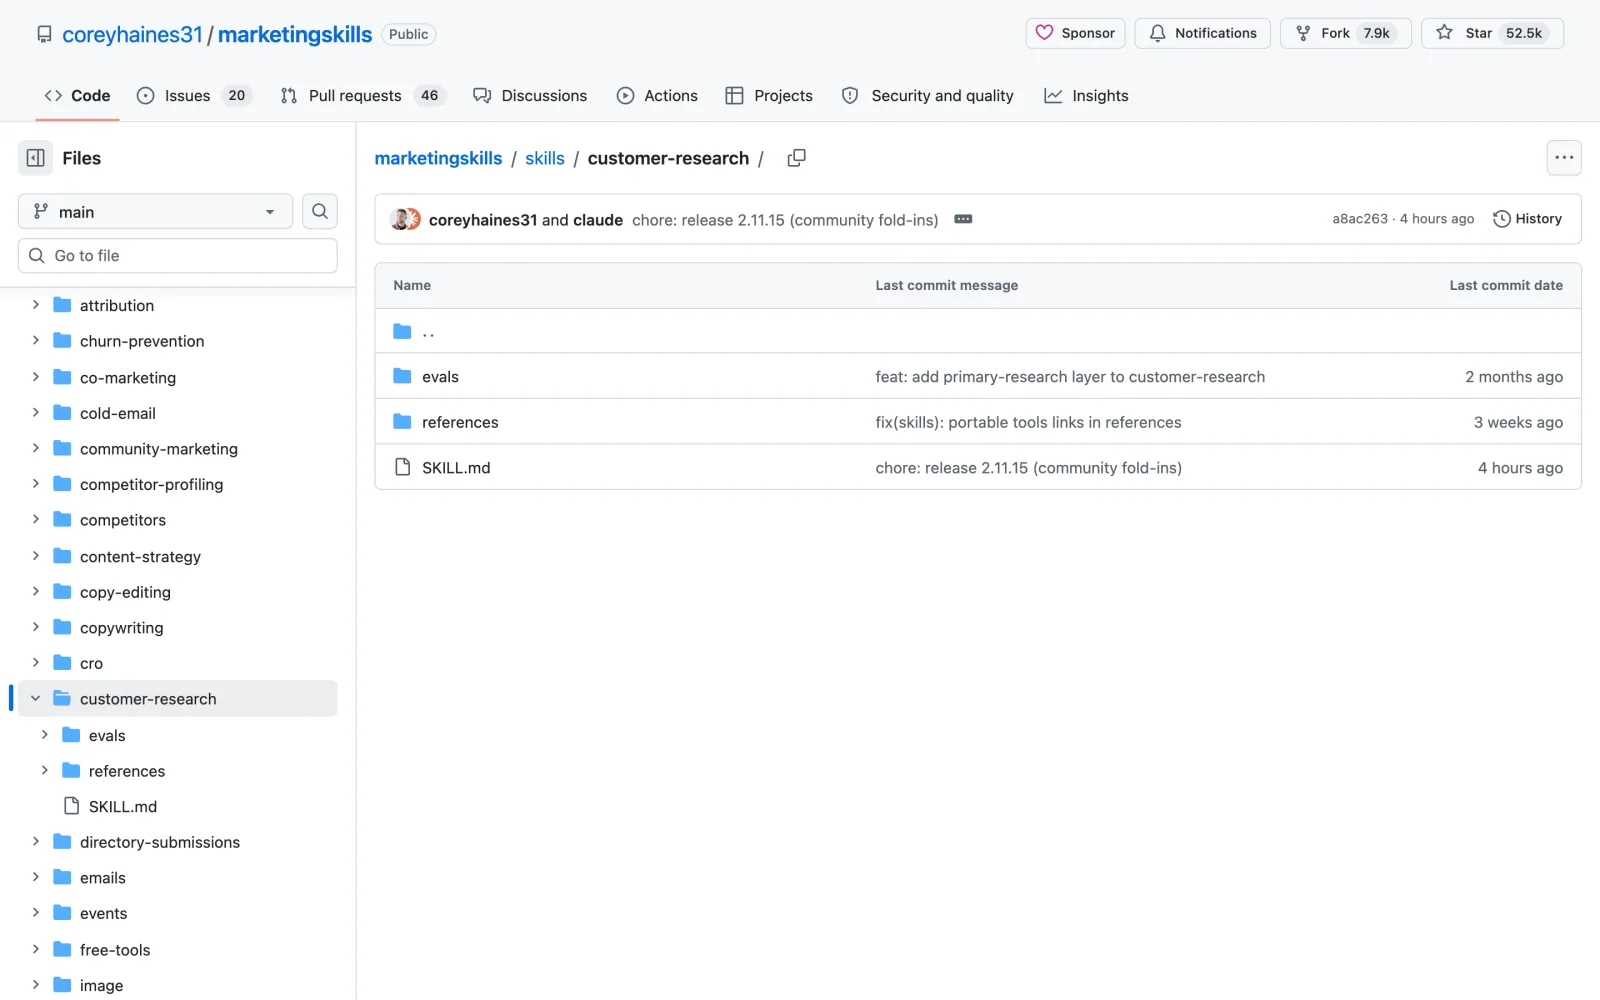Open the portable tools links commit
This screenshot has height=1000, width=1600.
[x=1028, y=422]
